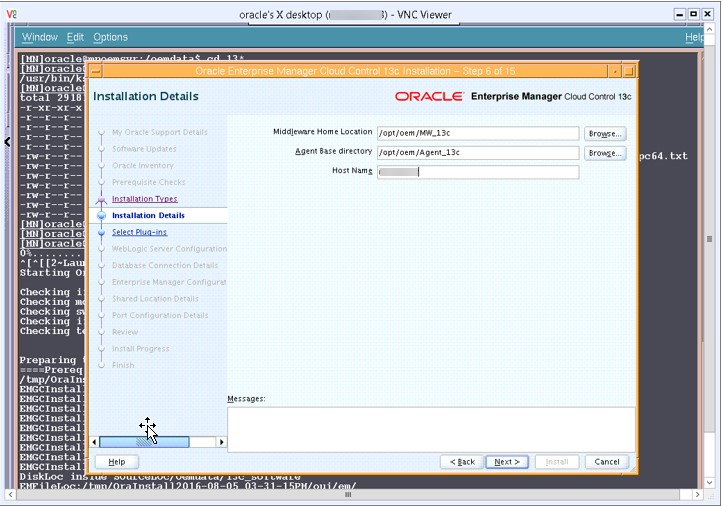Browse for Middleware Home Location

[605, 134]
